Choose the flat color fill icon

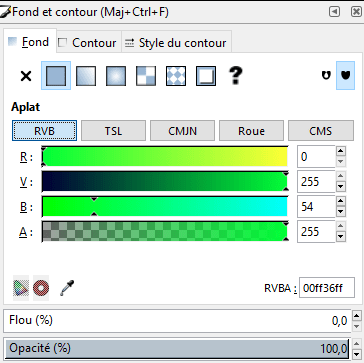[x=56, y=76]
